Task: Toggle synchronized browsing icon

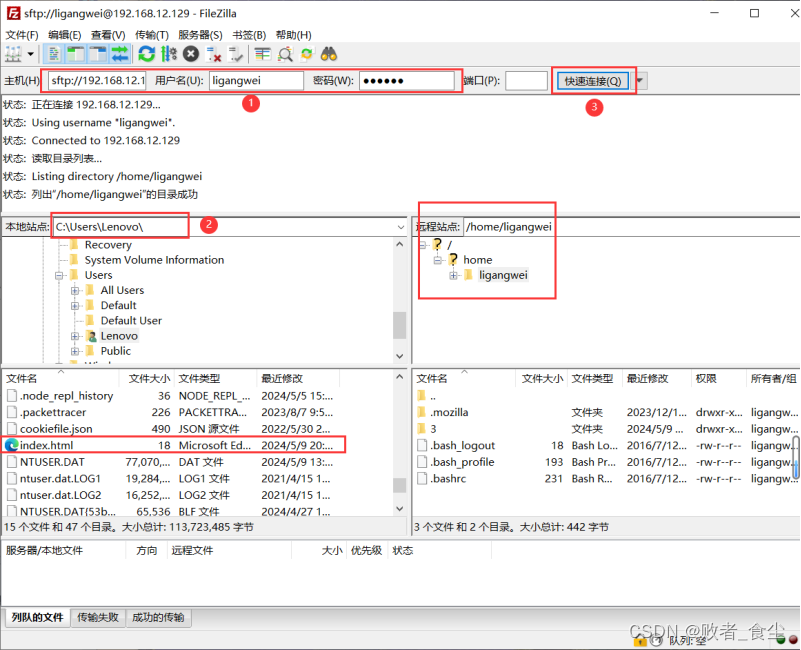Action: pyautogui.click(x=307, y=54)
